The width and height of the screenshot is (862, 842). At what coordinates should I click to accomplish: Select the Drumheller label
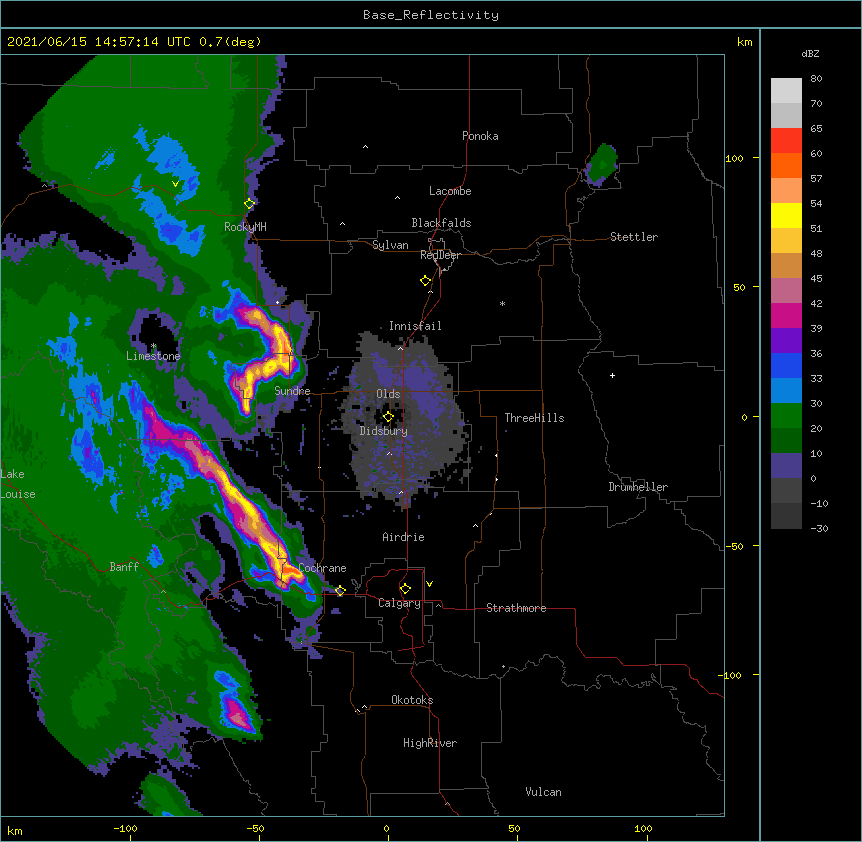coord(638,487)
